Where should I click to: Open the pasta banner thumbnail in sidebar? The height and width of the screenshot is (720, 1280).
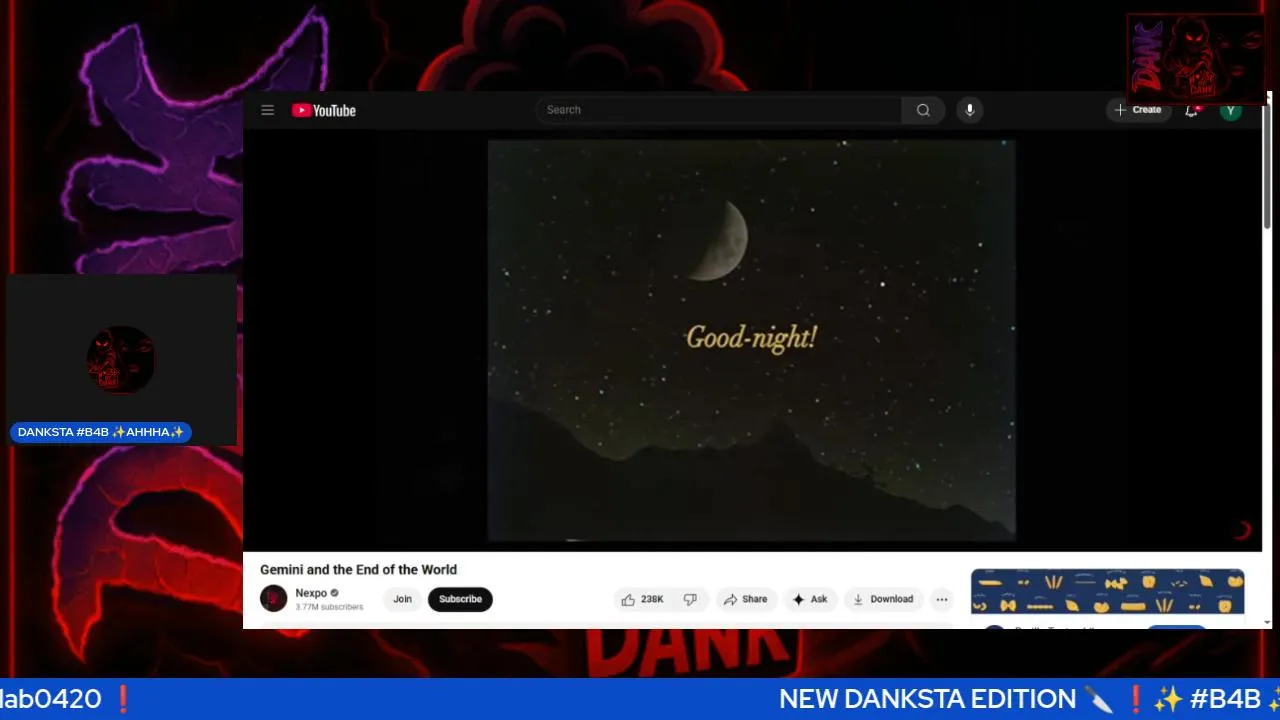click(1107, 591)
